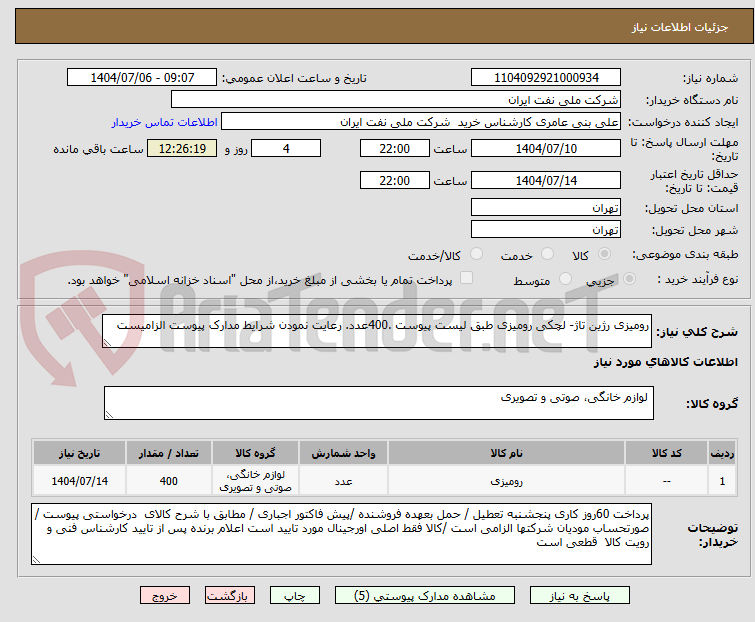Click the row number 1 cell
The height and width of the screenshot is (622, 755).
click(722, 480)
